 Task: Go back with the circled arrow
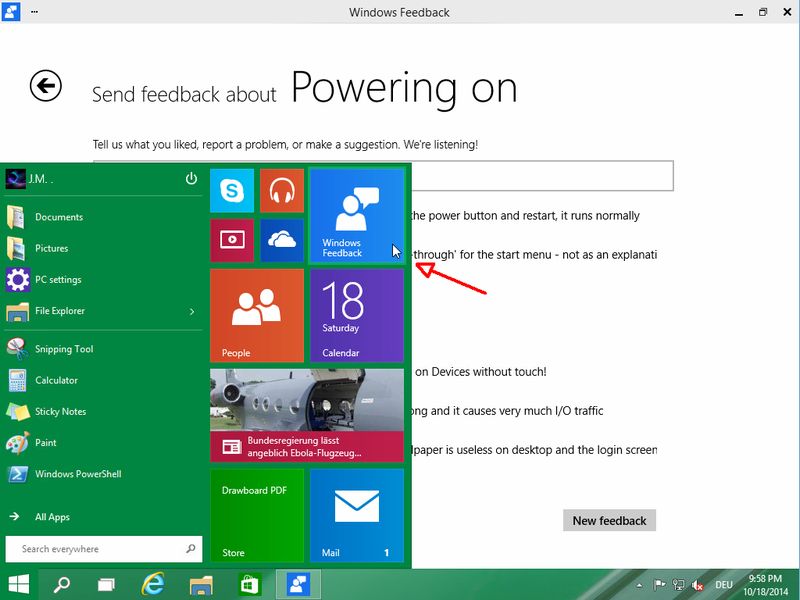(x=45, y=86)
